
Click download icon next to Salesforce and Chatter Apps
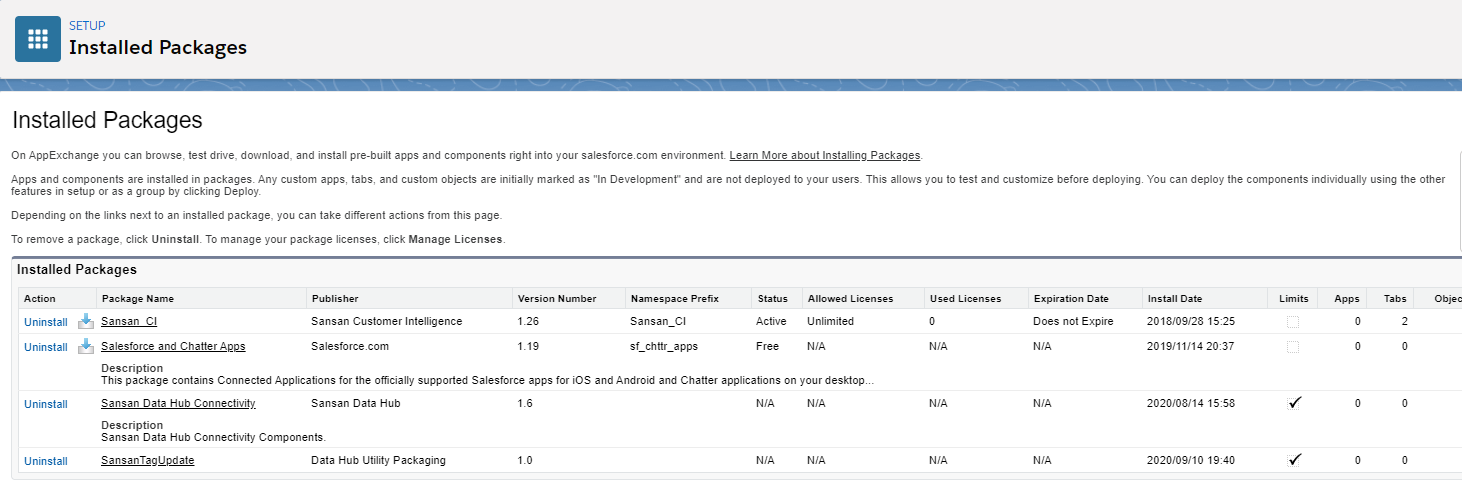click(x=86, y=346)
